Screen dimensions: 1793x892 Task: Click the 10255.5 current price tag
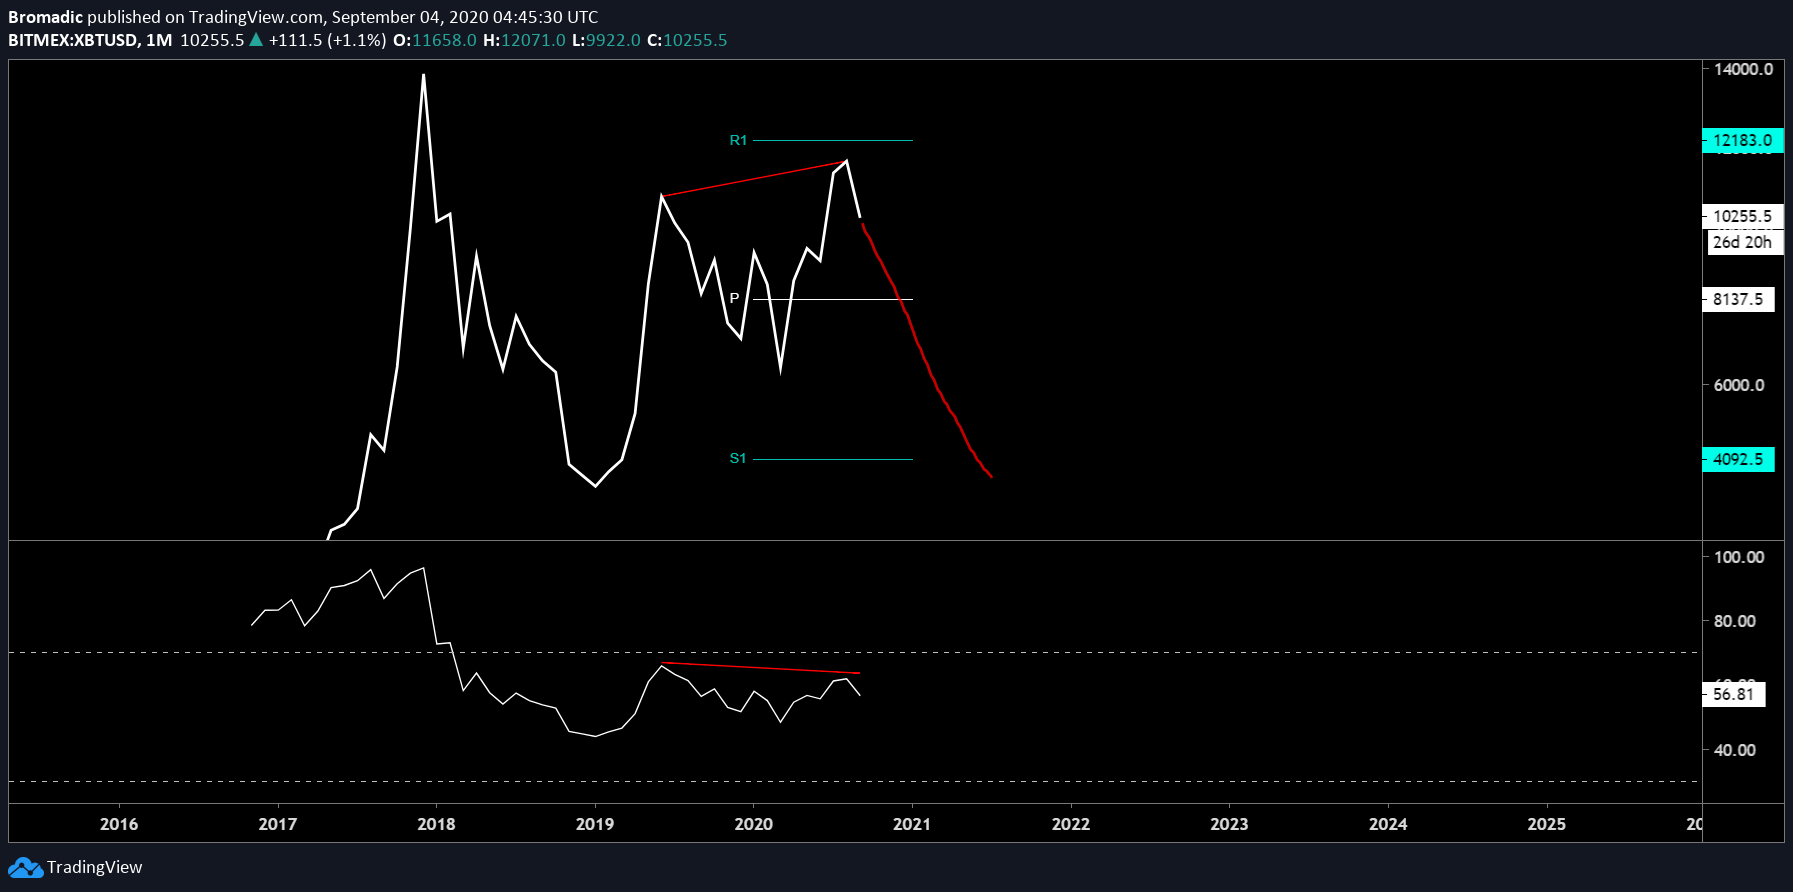[1742, 216]
